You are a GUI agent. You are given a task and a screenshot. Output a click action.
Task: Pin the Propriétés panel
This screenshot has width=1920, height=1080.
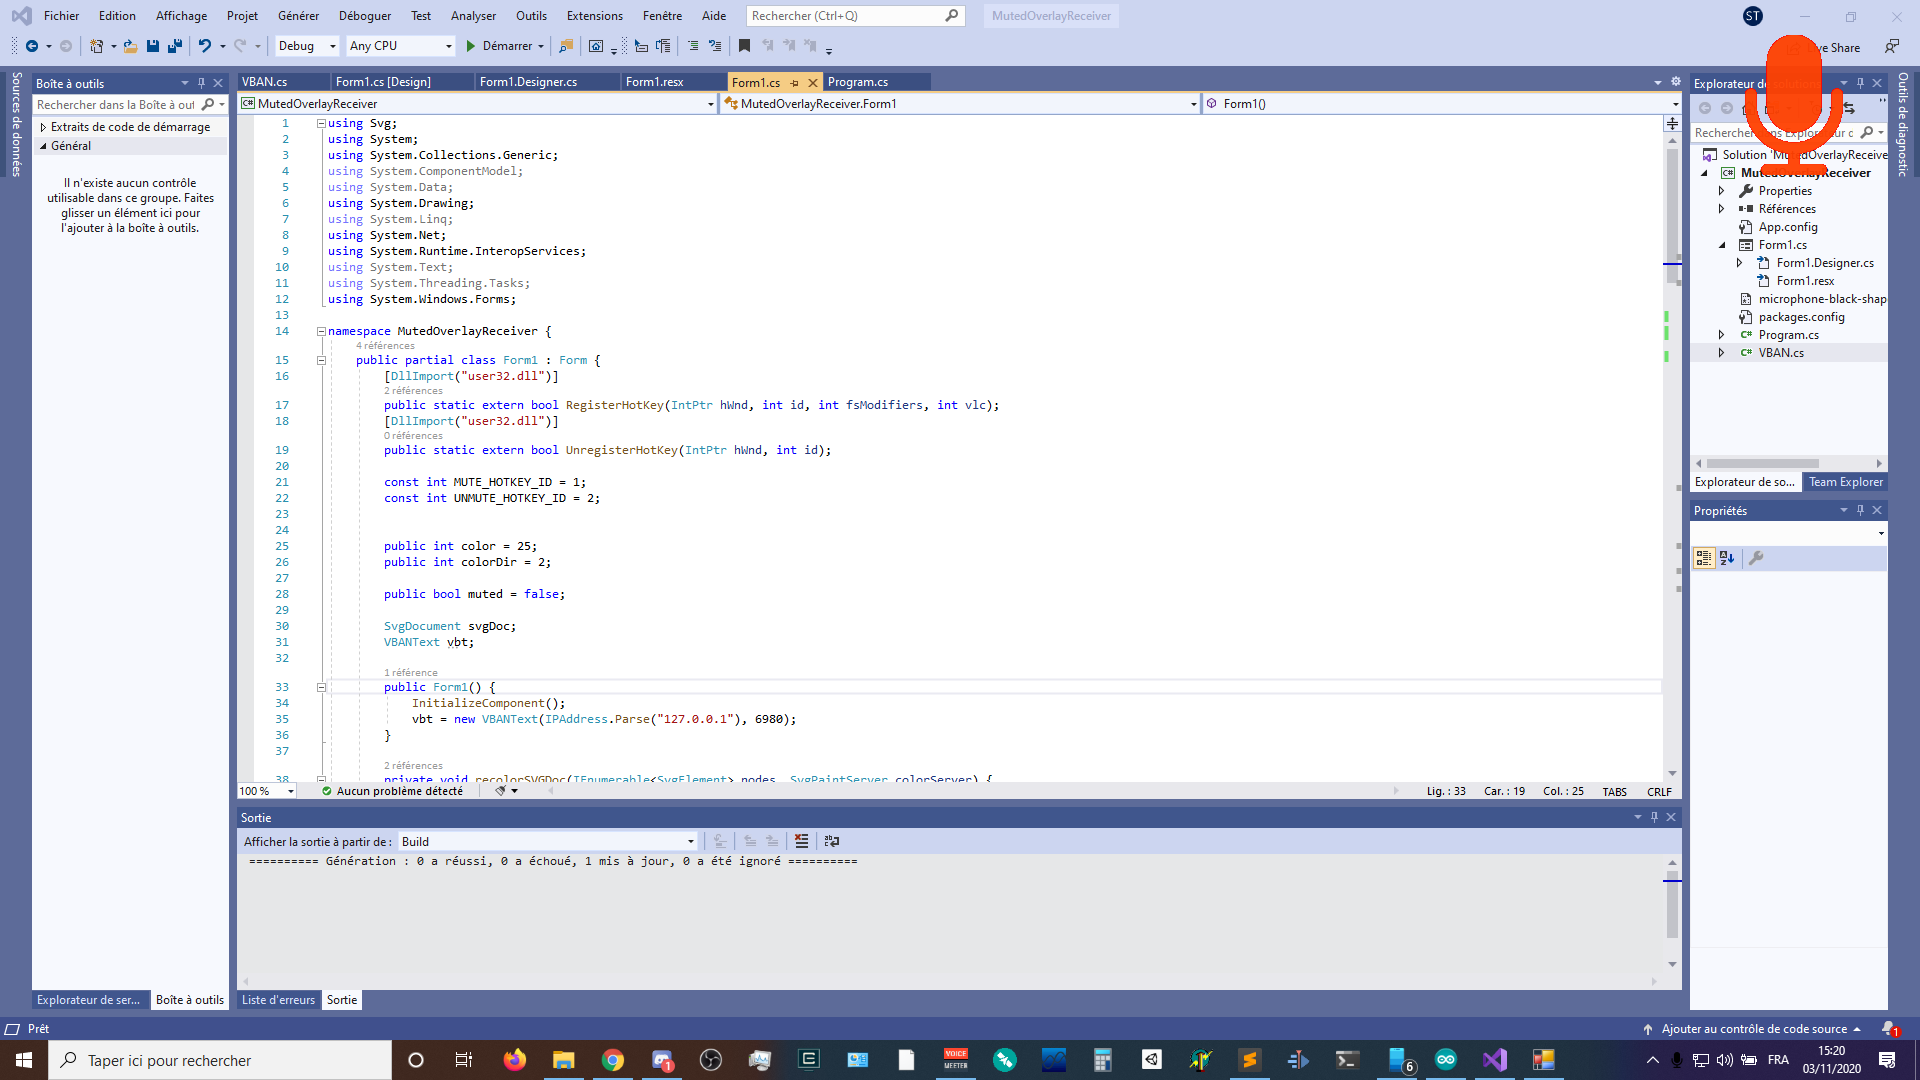tap(1860, 510)
